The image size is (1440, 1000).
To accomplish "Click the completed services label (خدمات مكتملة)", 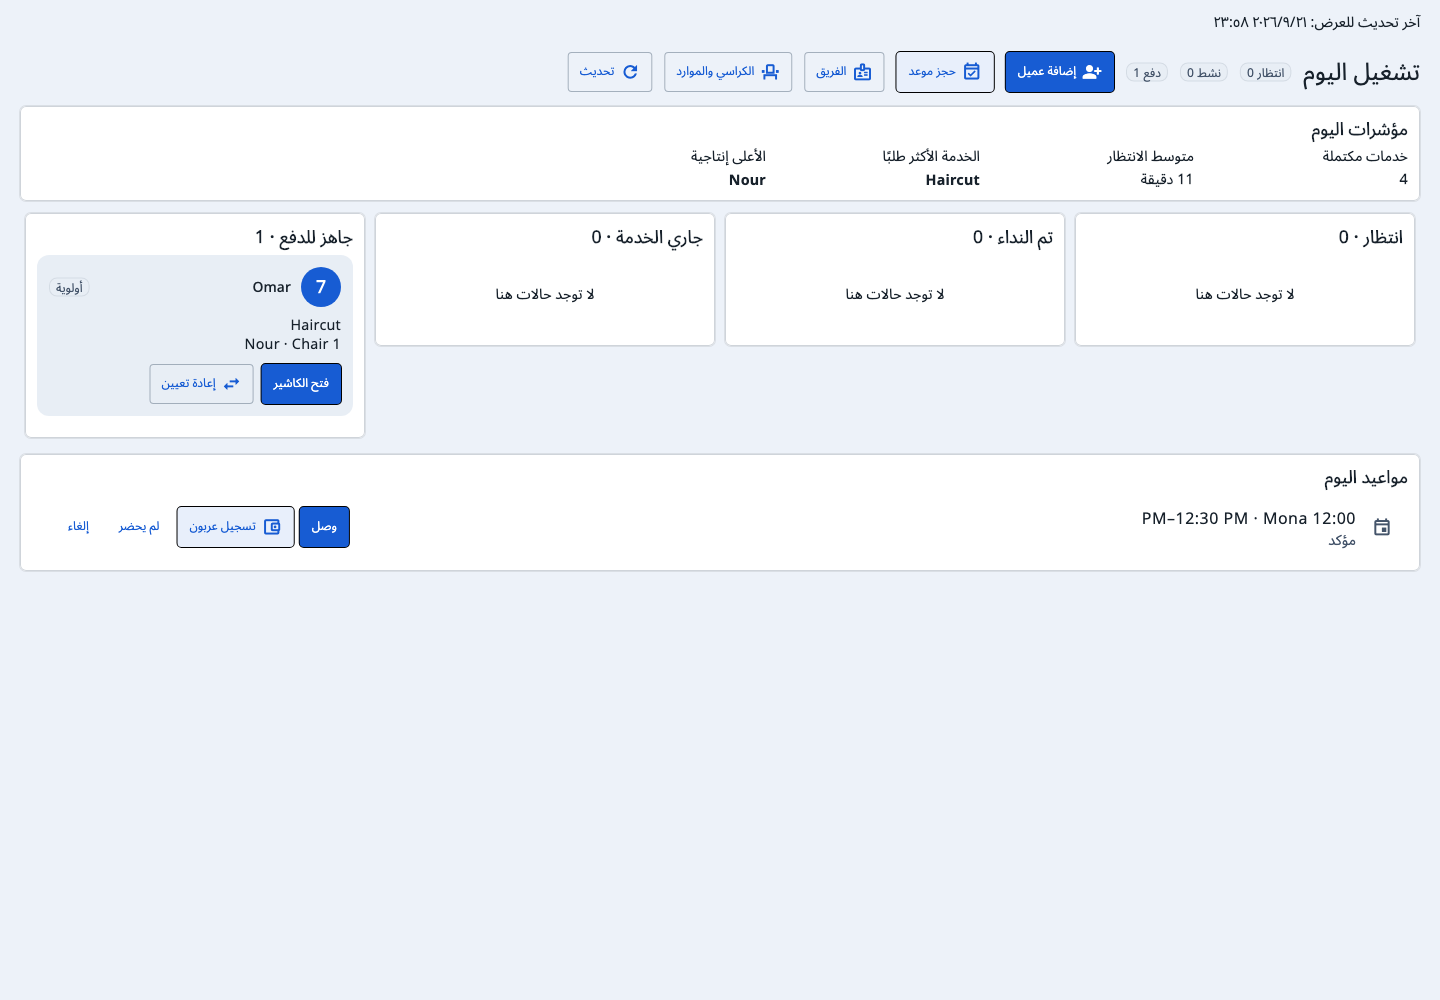I will coord(1365,156).
